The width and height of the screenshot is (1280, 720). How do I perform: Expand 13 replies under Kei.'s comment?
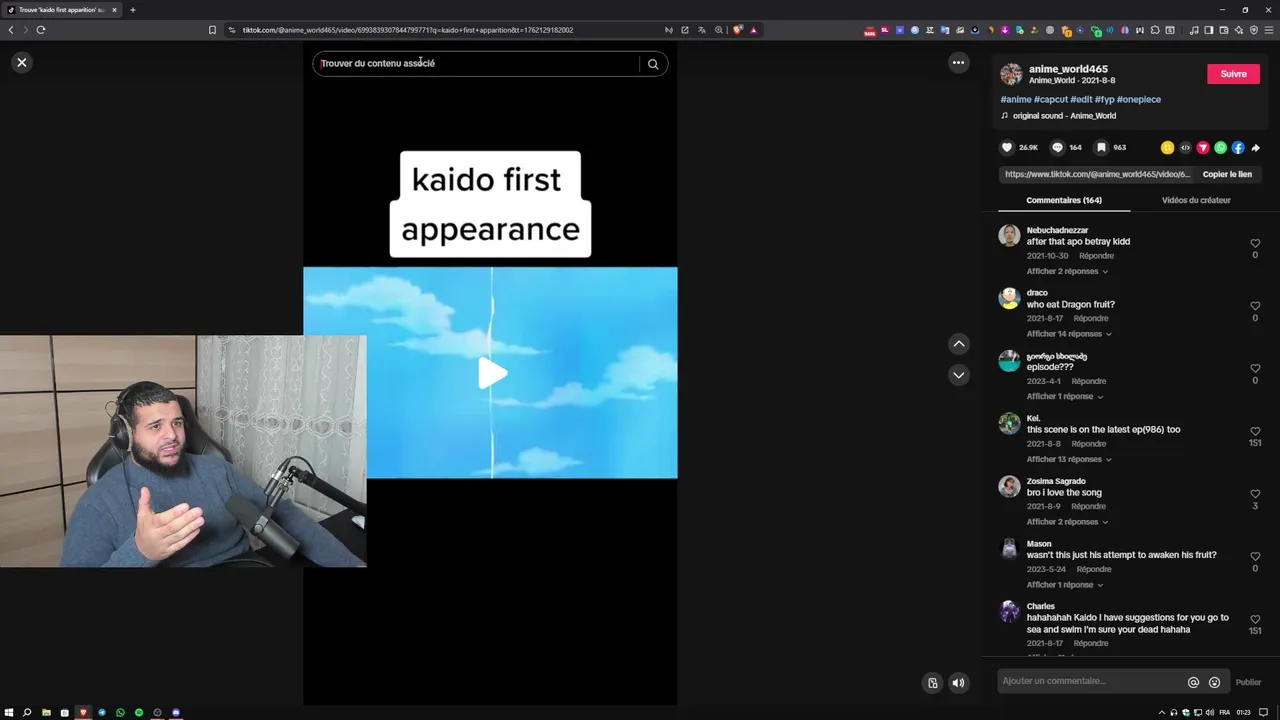[1068, 459]
